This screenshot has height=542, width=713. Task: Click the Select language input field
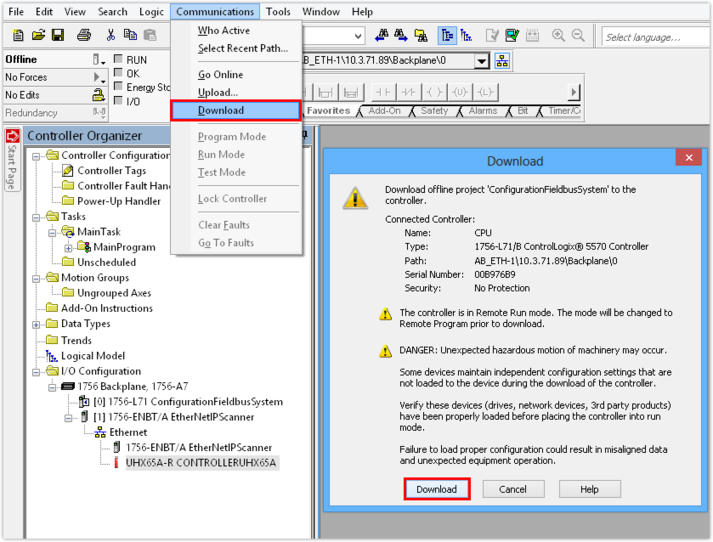point(655,37)
